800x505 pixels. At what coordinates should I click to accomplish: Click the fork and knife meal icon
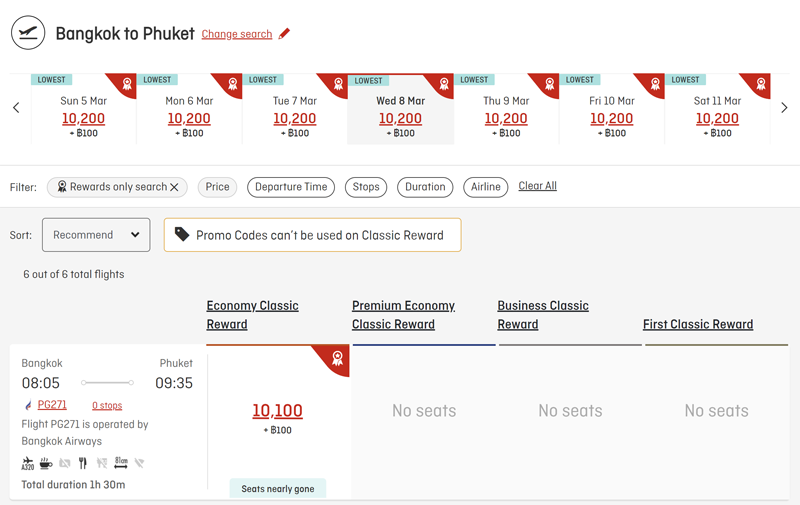[x=83, y=463]
